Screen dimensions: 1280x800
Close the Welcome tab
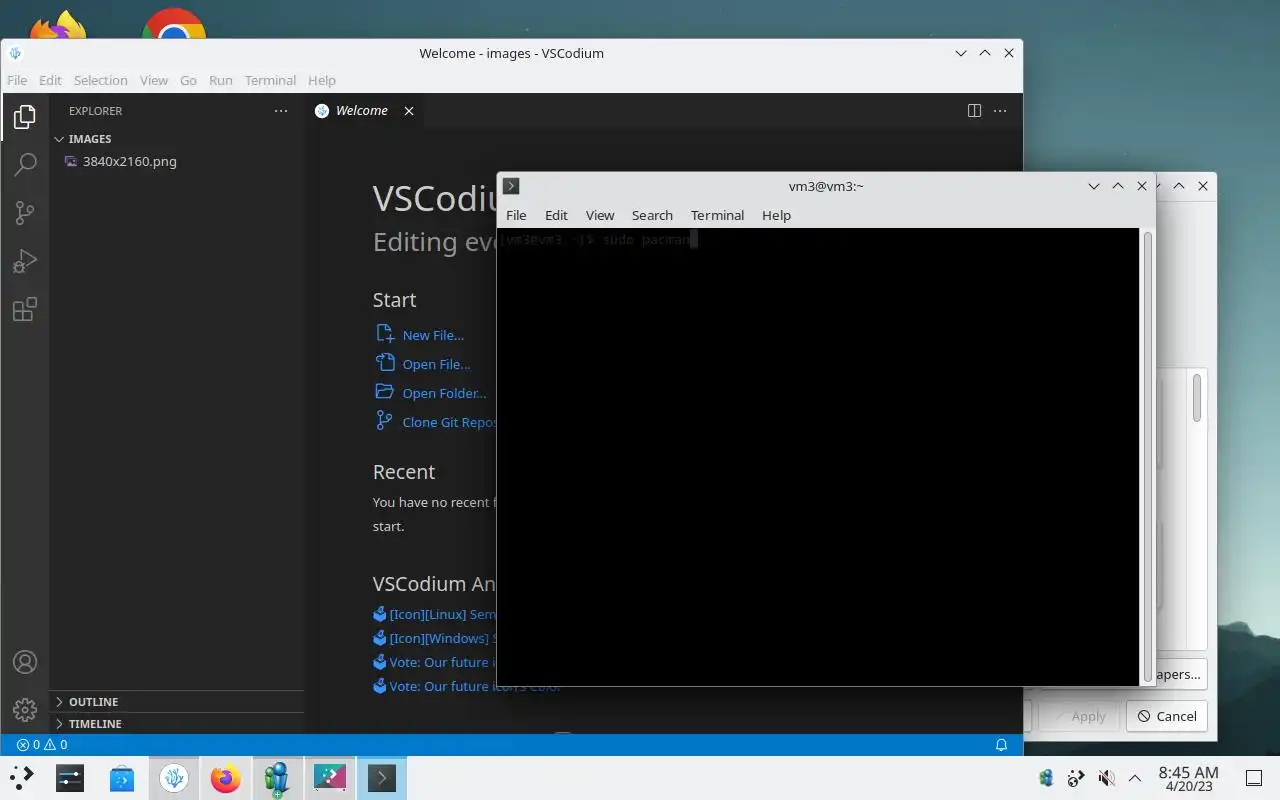[408, 111]
